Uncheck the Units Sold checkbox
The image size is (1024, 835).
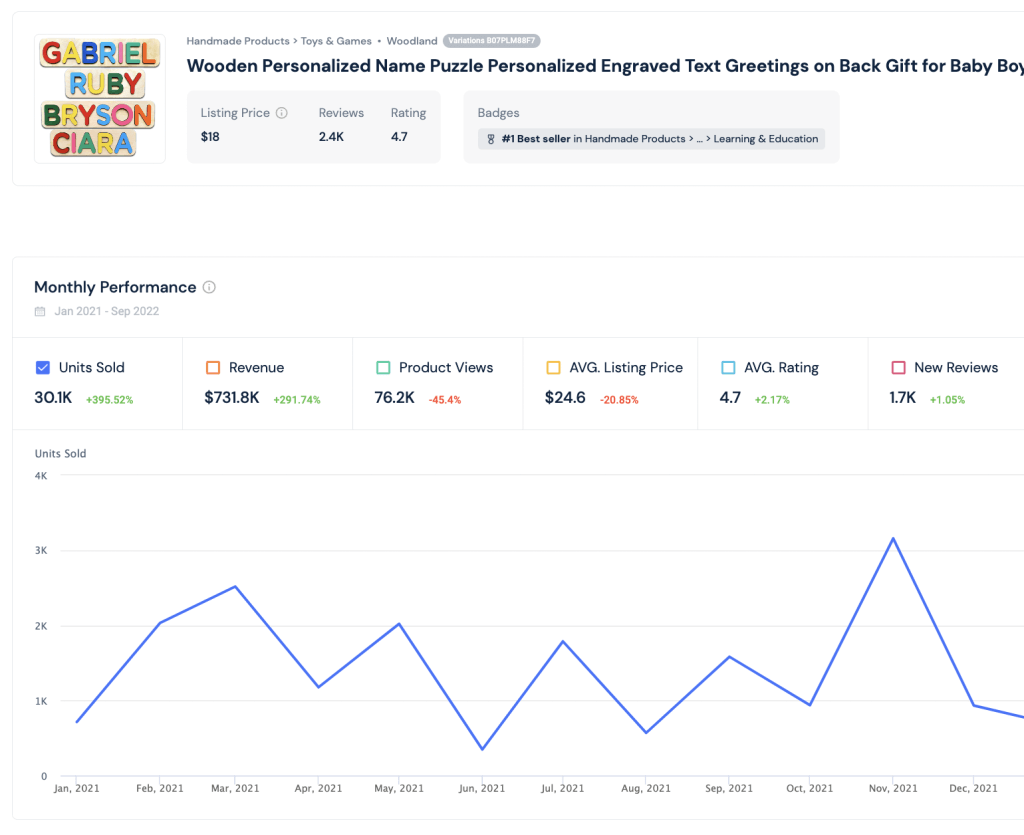coord(42,368)
